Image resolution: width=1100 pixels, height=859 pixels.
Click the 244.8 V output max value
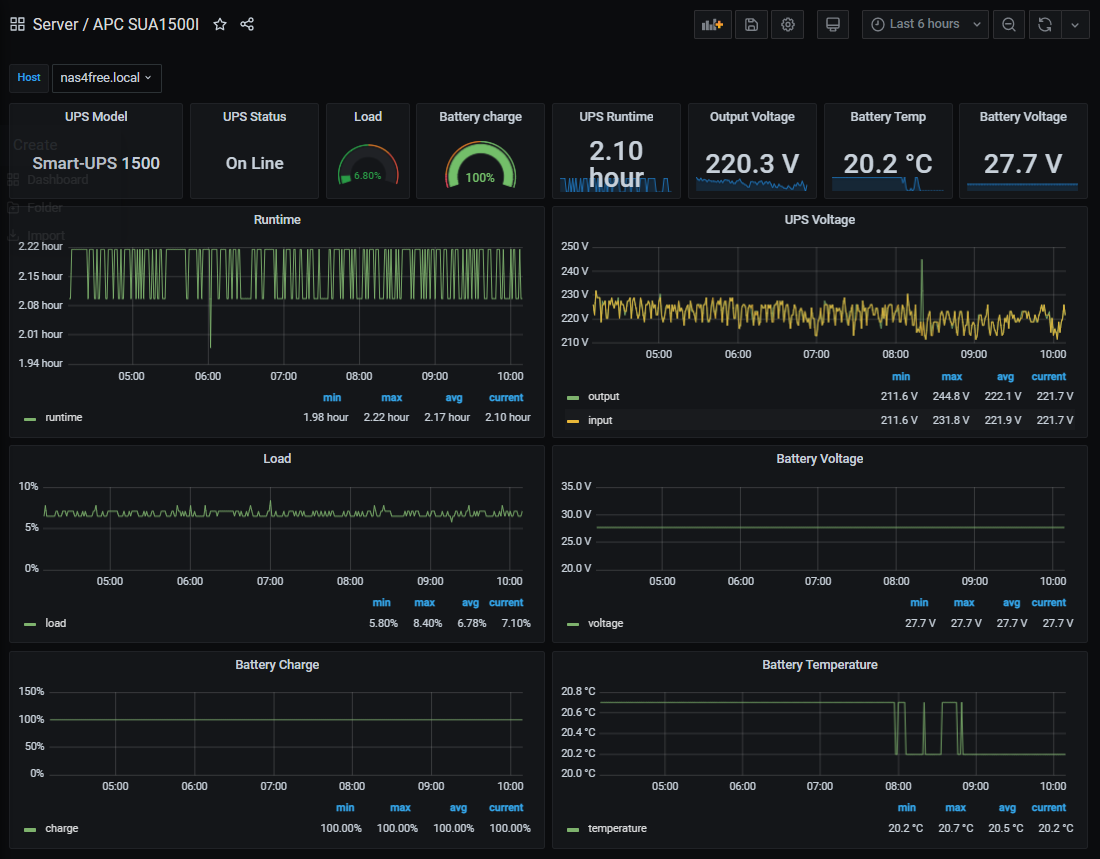(x=951, y=397)
